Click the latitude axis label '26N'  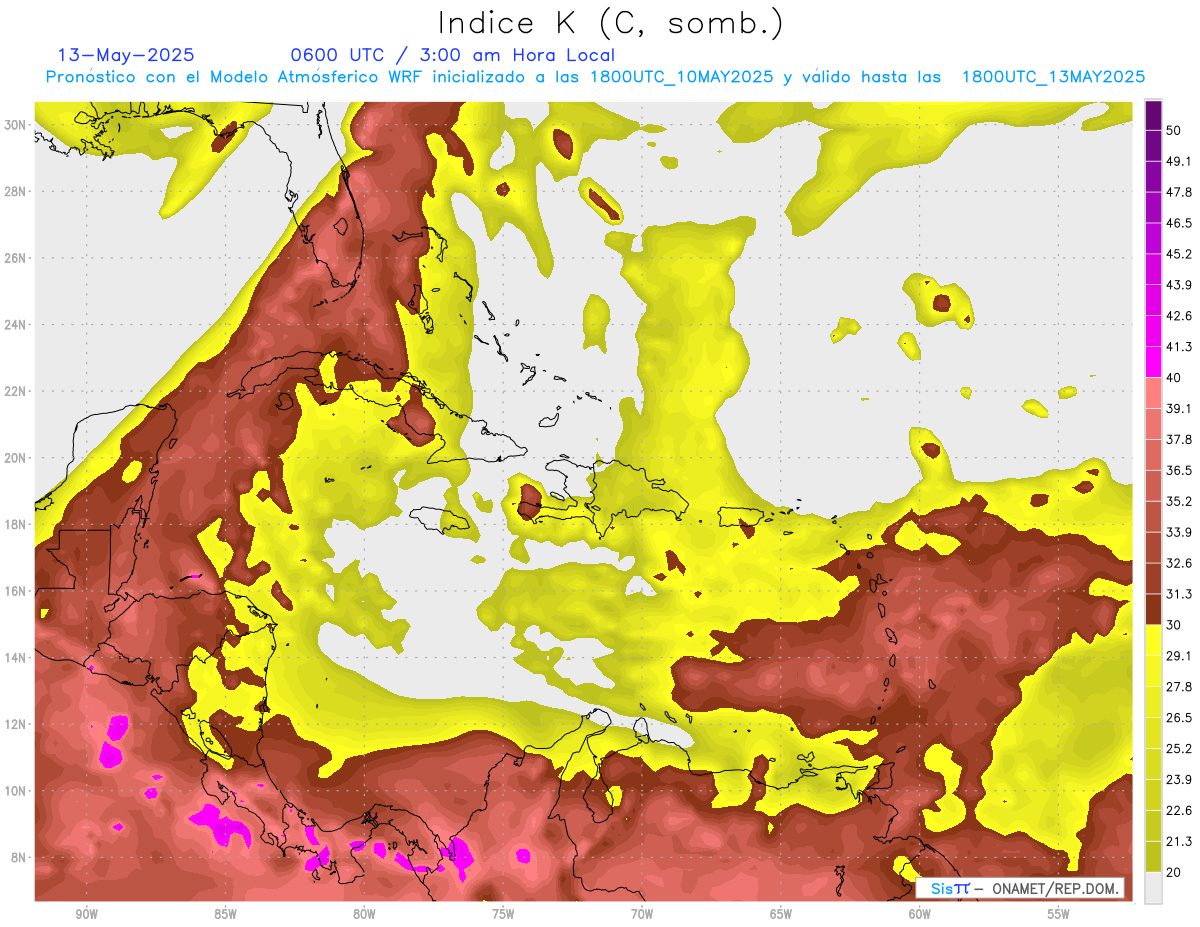(x=15, y=258)
